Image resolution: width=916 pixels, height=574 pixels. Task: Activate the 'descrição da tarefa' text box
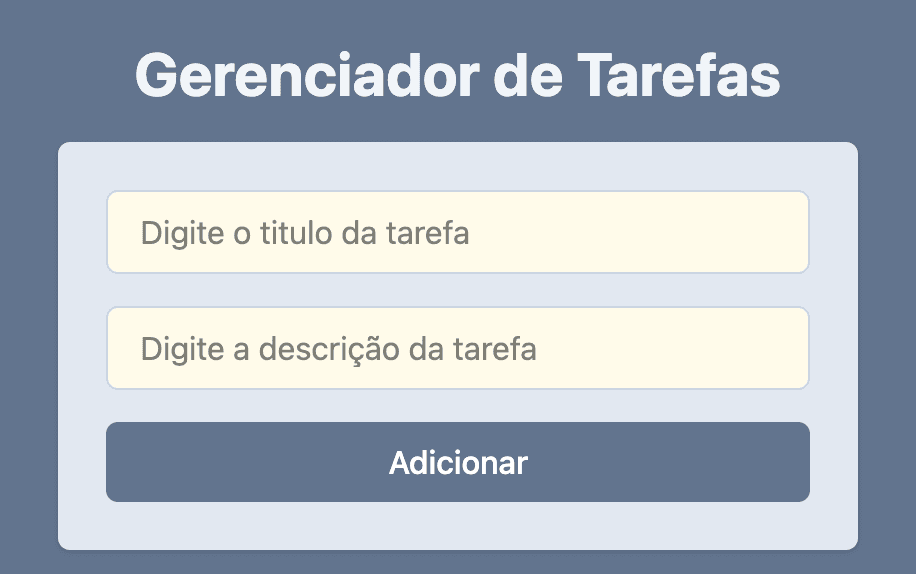tap(457, 348)
